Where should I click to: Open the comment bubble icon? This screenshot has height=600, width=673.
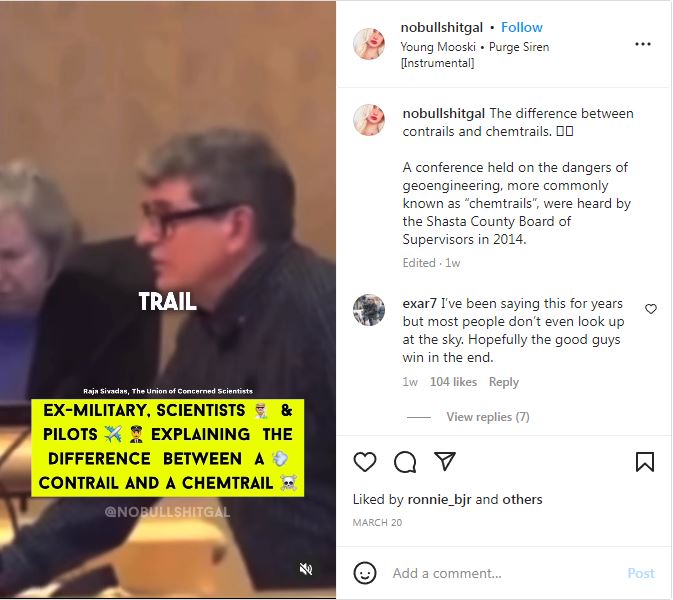pos(405,462)
